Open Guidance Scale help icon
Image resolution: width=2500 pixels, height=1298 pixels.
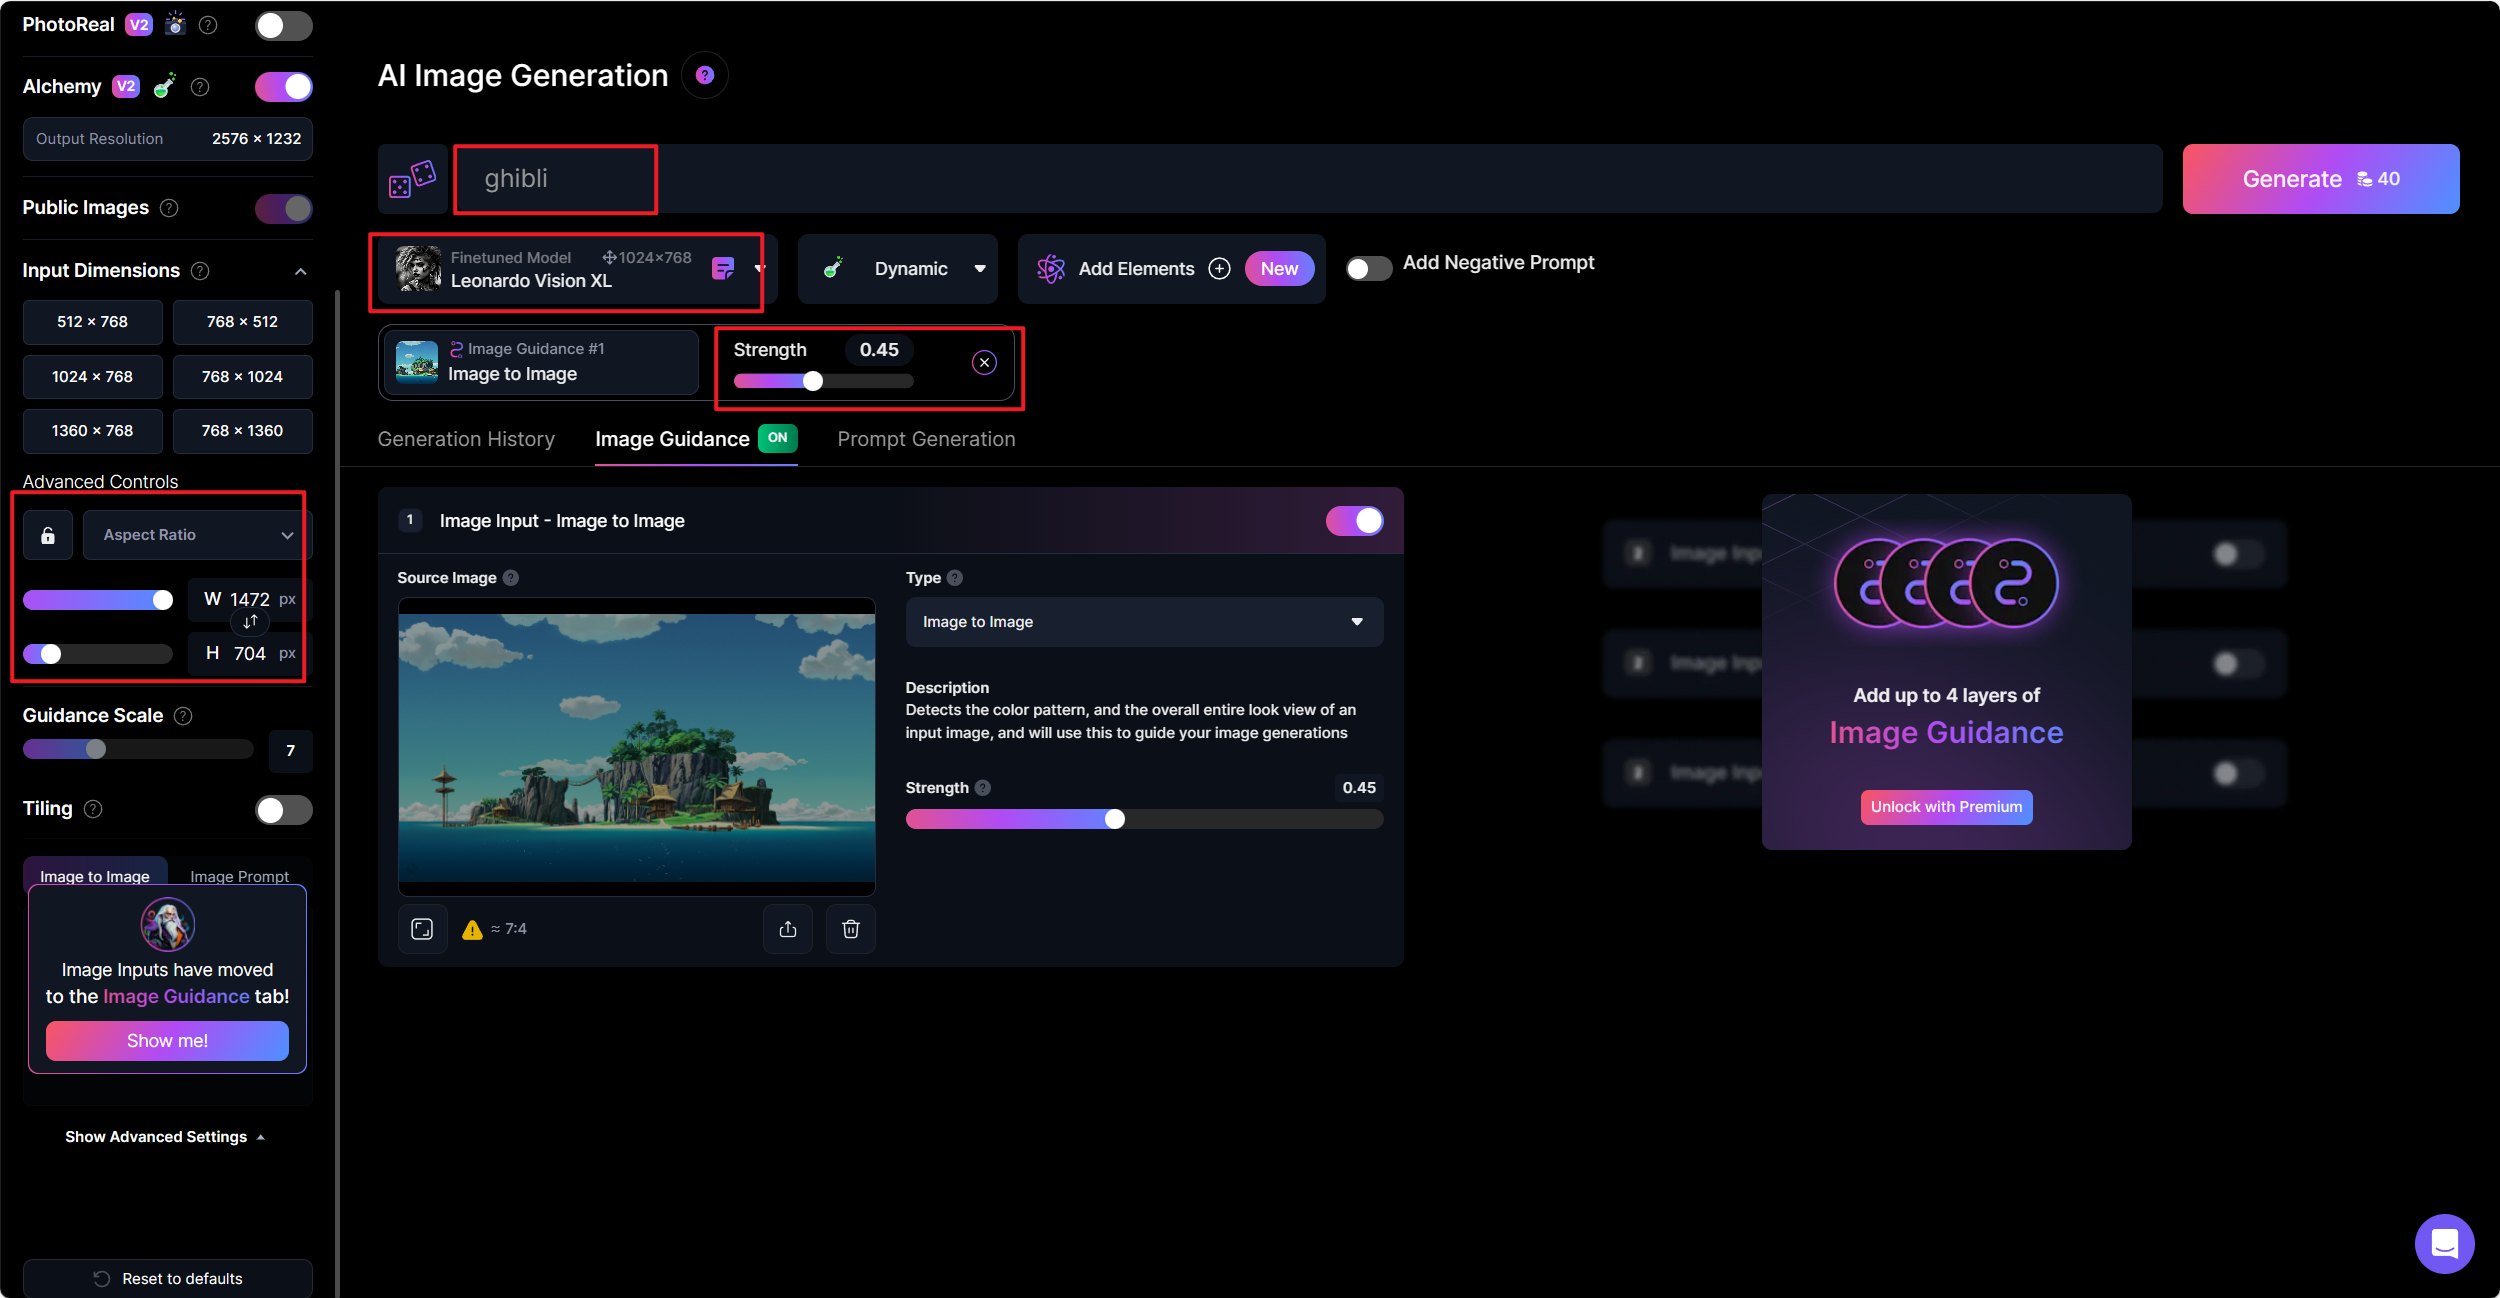pyautogui.click(x=183, y=716)
